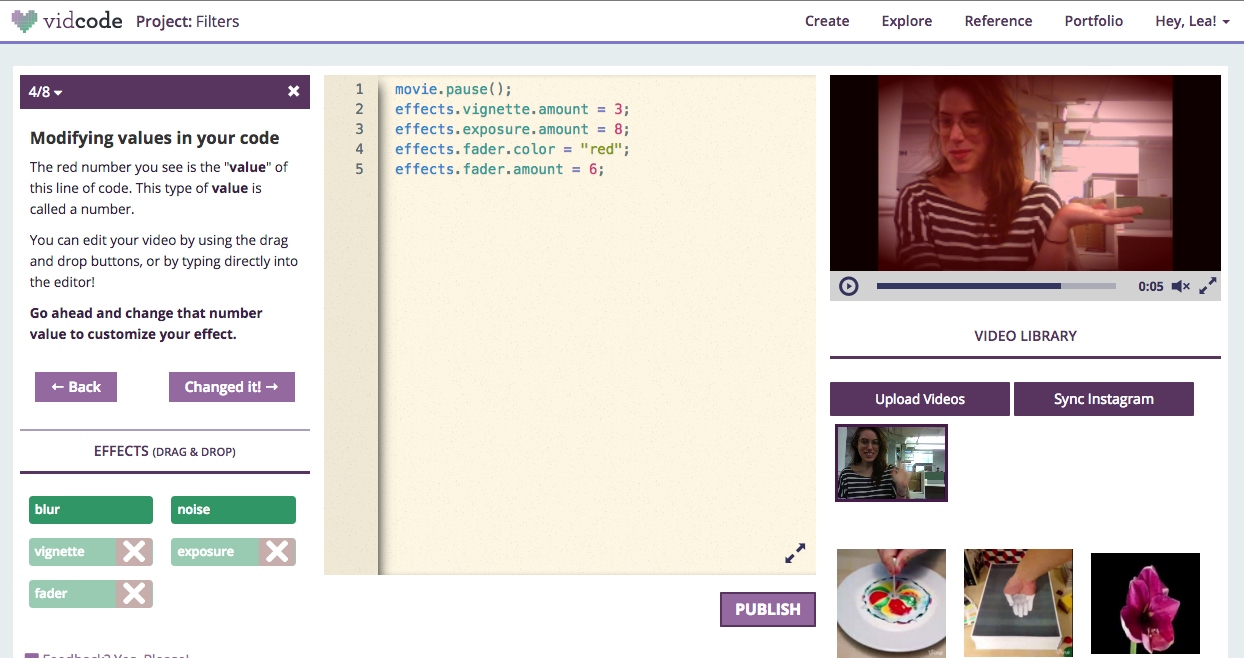Click the Changed it! button
Image resolution: width=1244 pixels, height=658 pixels.
[x=232, y=387]
